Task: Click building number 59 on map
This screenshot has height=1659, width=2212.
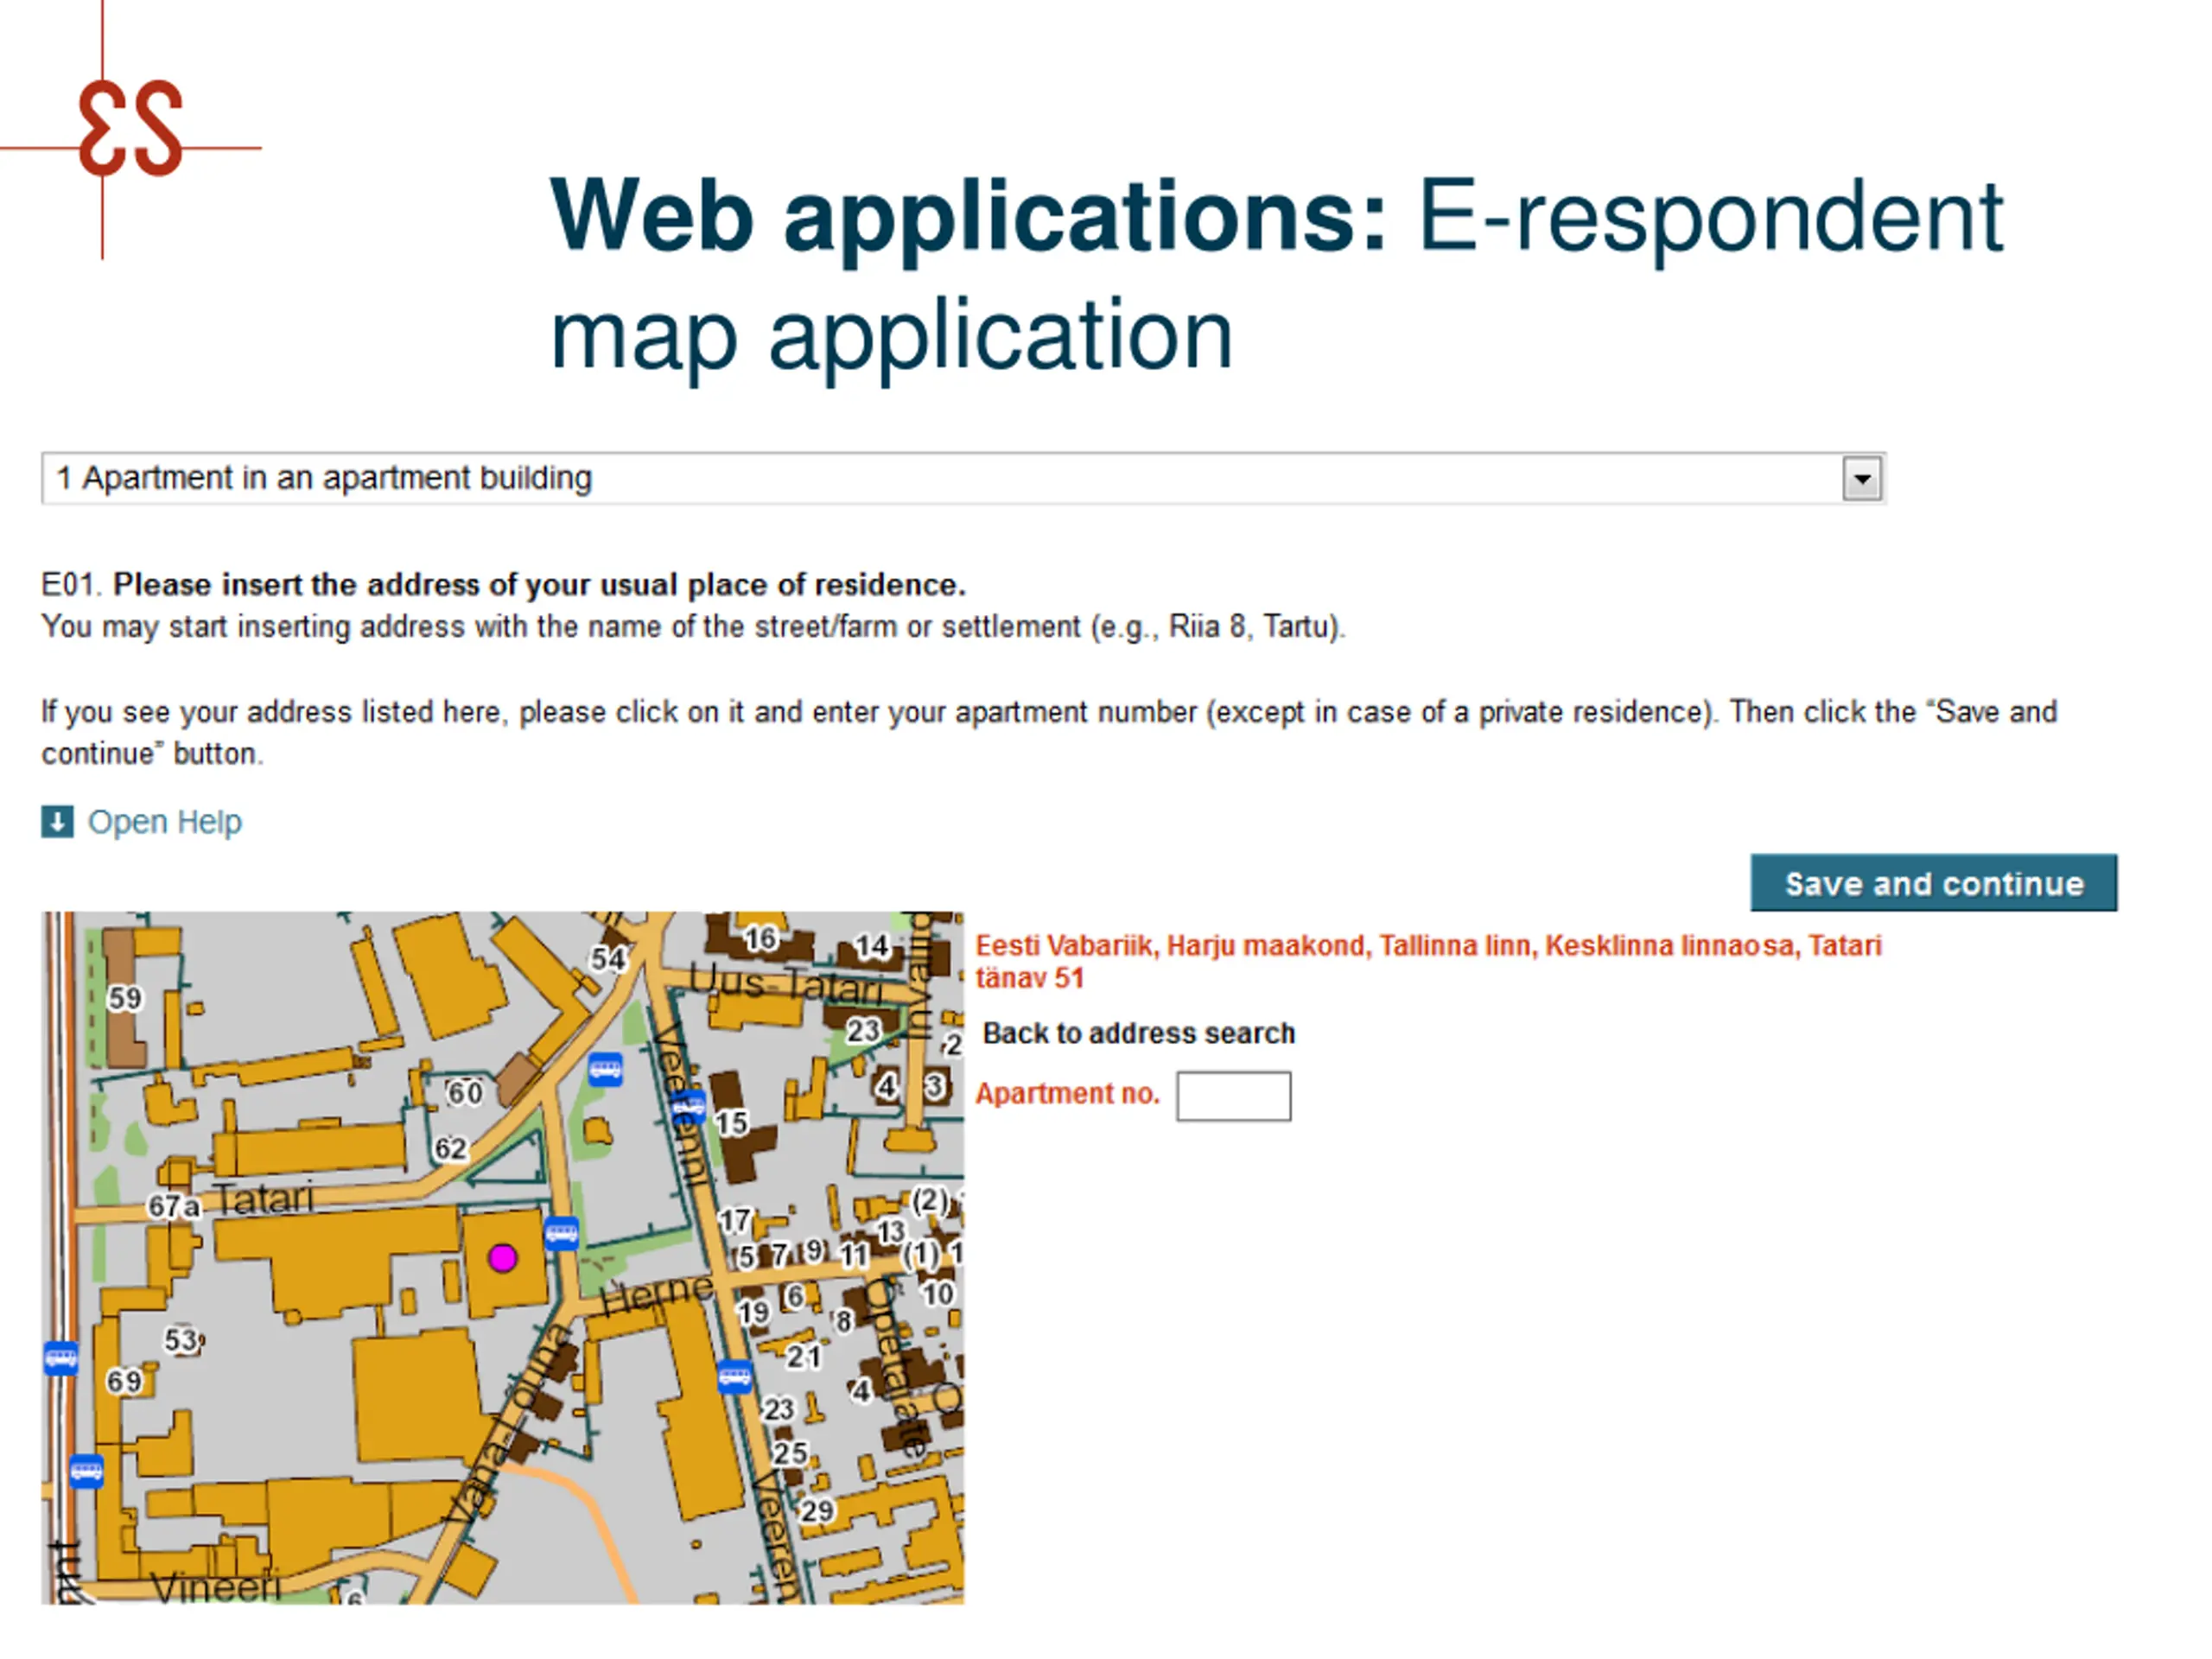Action: [x=125, y=998]
